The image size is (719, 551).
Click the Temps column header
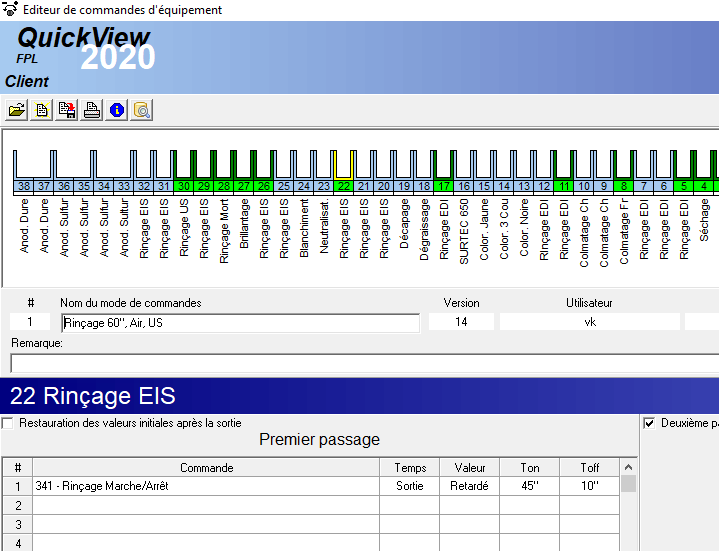pyautogui.click(x=409, y=468)
